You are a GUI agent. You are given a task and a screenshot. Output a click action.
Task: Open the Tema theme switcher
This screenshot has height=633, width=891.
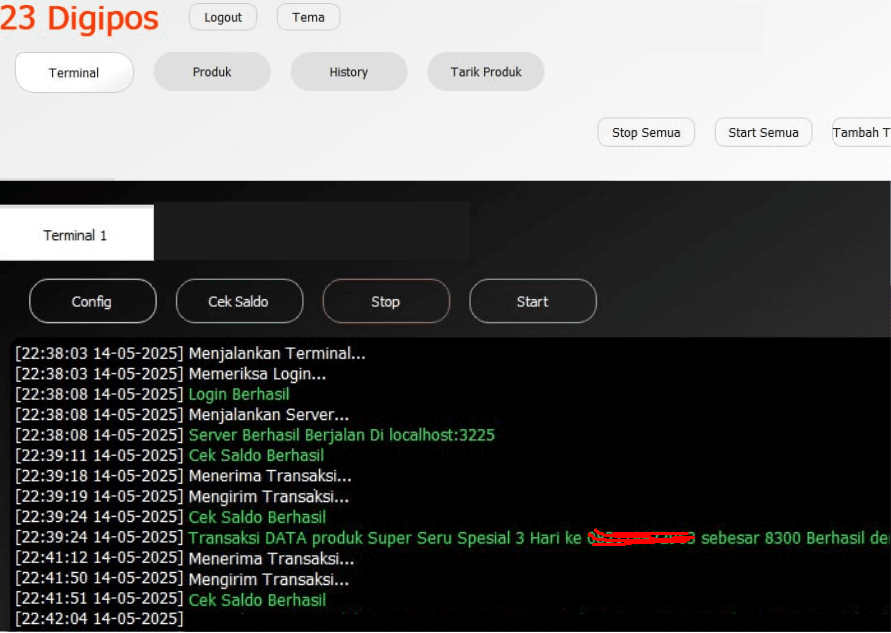pyautogui.click(x=308, y=17)
